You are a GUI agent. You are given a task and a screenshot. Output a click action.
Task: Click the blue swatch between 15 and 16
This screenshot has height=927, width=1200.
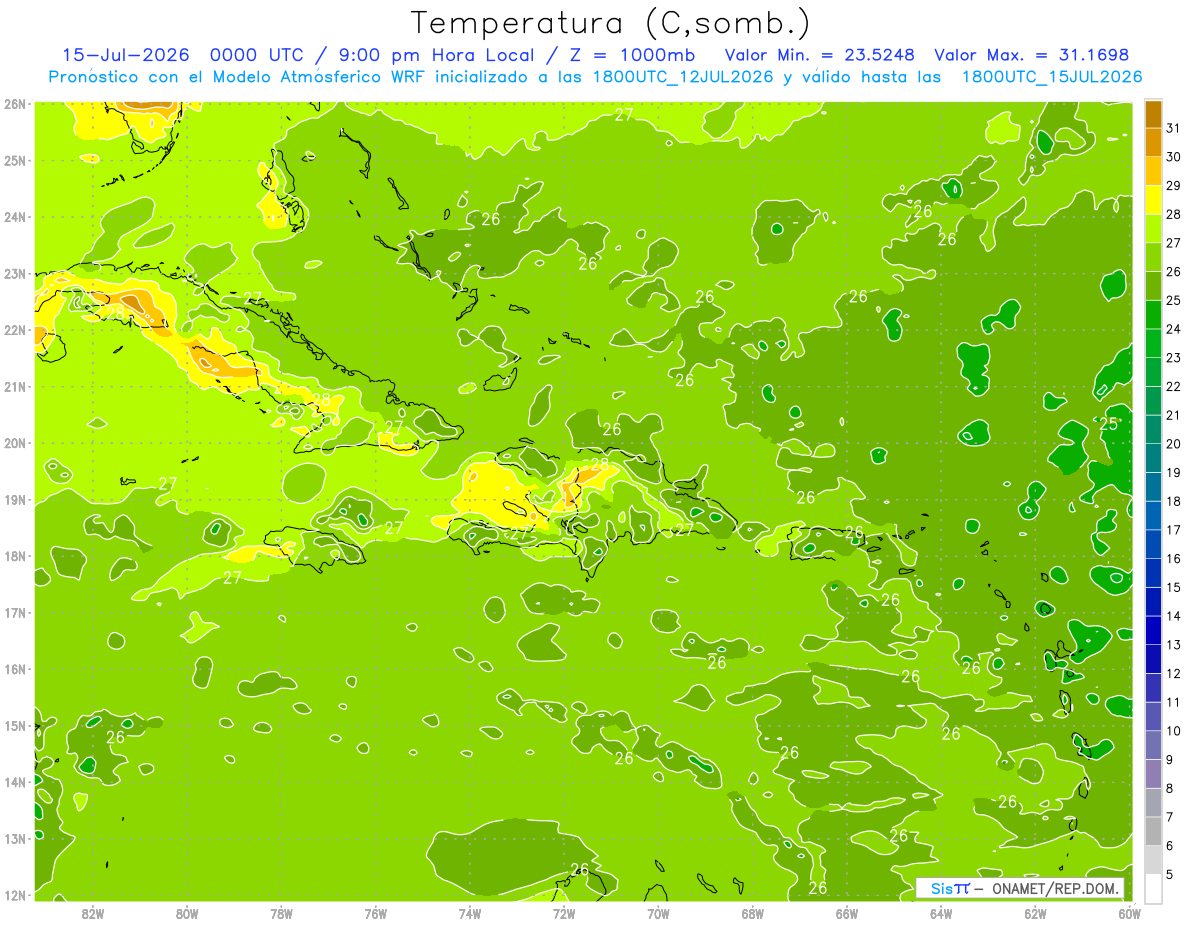point(1153,573)
